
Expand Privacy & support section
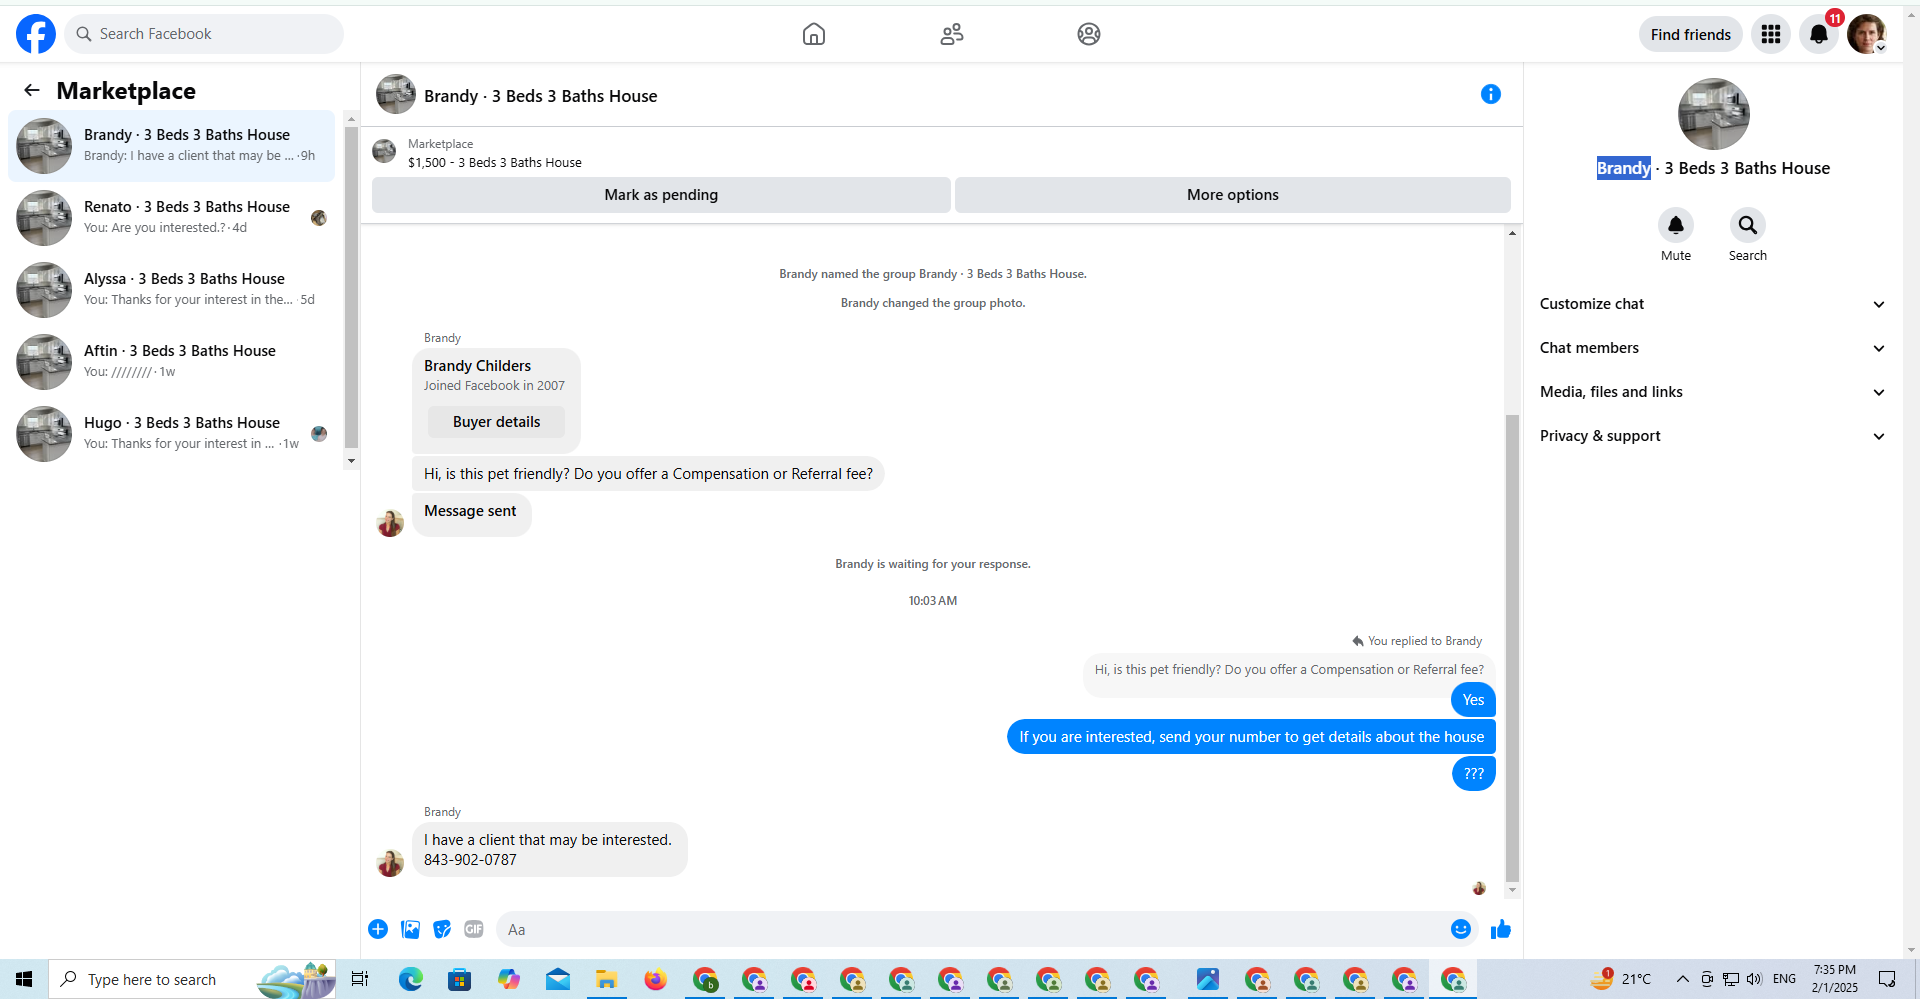1712,436
